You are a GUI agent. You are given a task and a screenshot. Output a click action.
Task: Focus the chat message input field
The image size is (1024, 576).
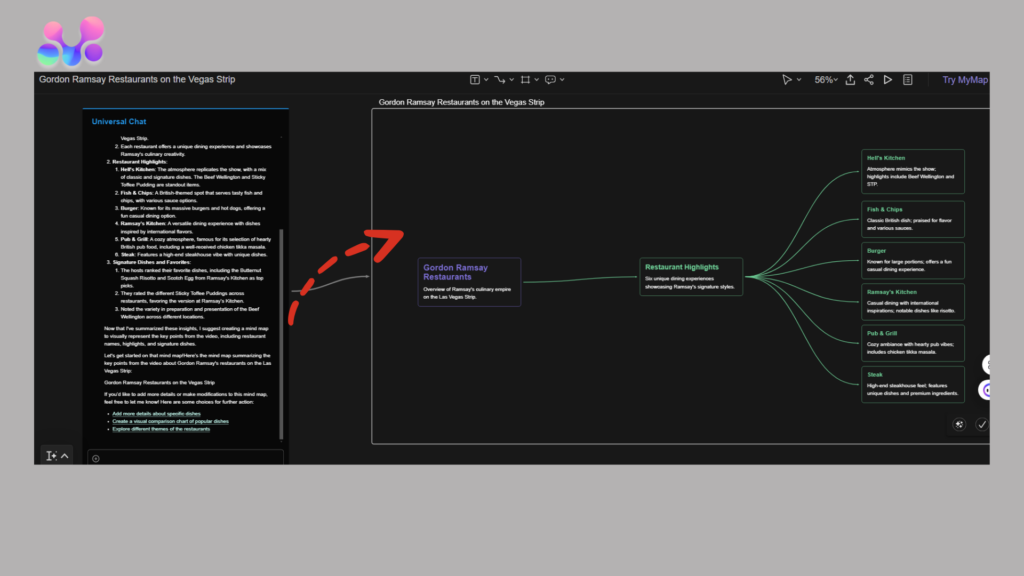pyautogui.click(x=185, y=458)
